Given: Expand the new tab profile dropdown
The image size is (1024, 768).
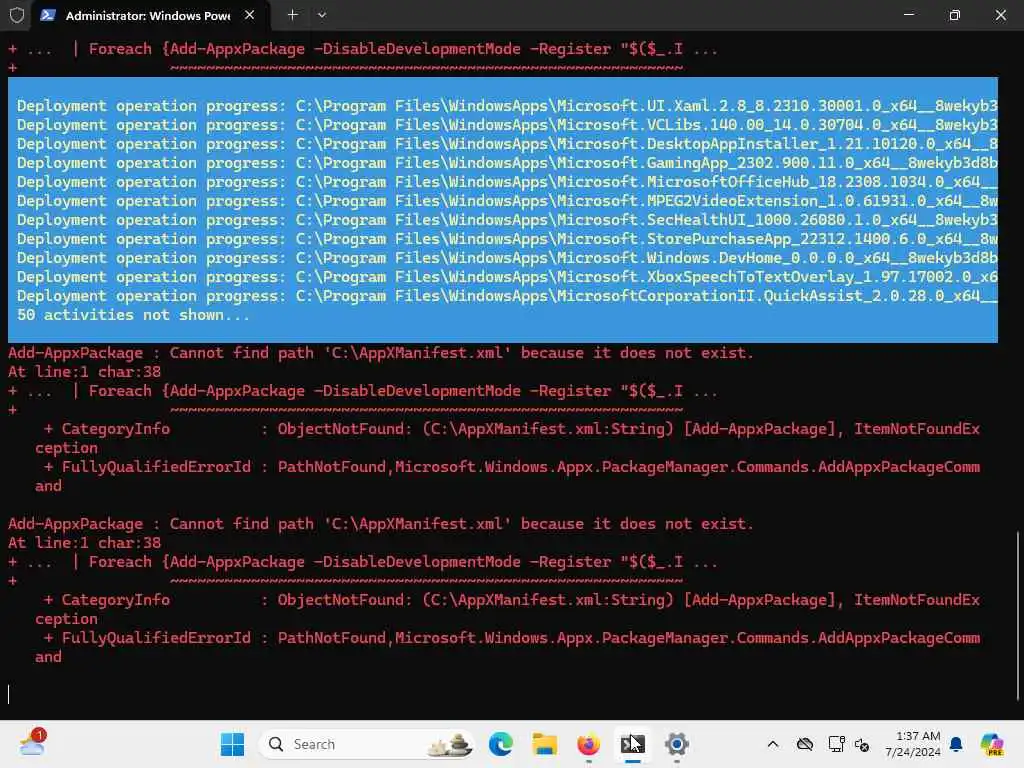Looking at the screenshot, I should 322,15.
